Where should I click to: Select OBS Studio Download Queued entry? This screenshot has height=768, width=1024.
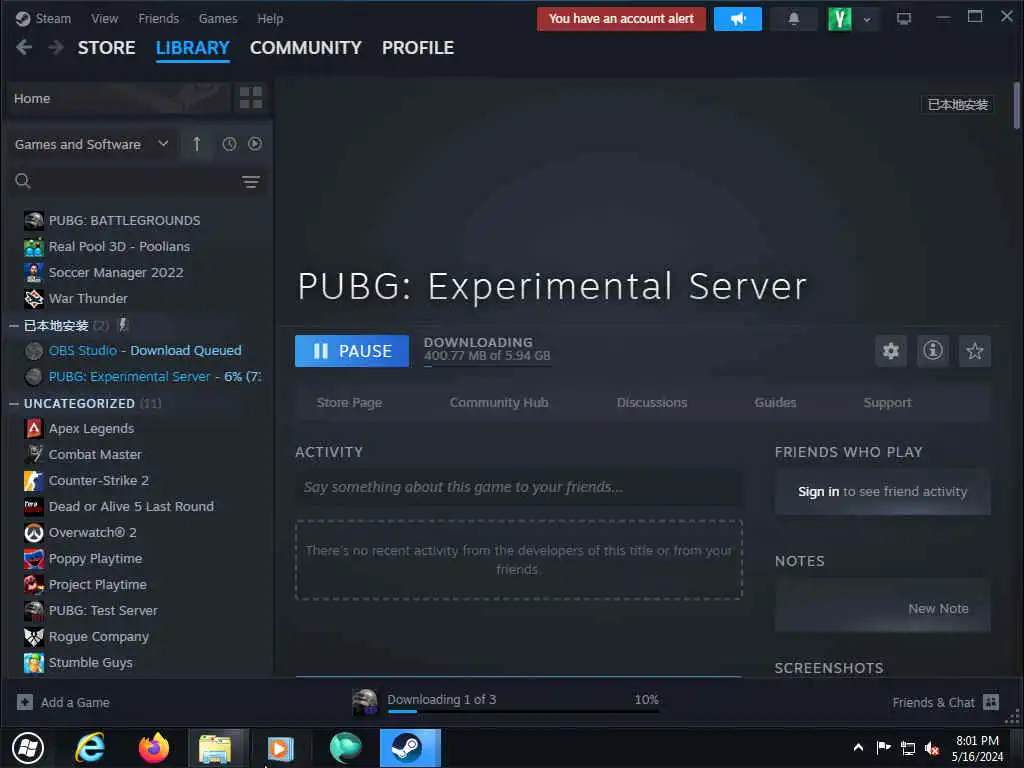click(x=145, y=351)
